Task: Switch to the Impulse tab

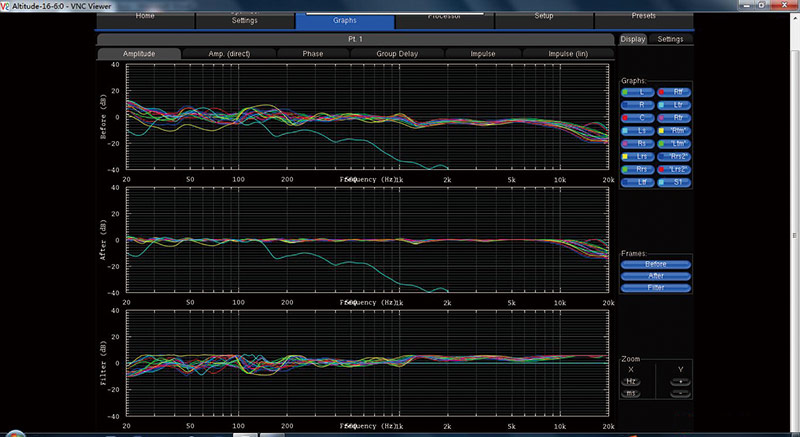Action: [483, 54]
